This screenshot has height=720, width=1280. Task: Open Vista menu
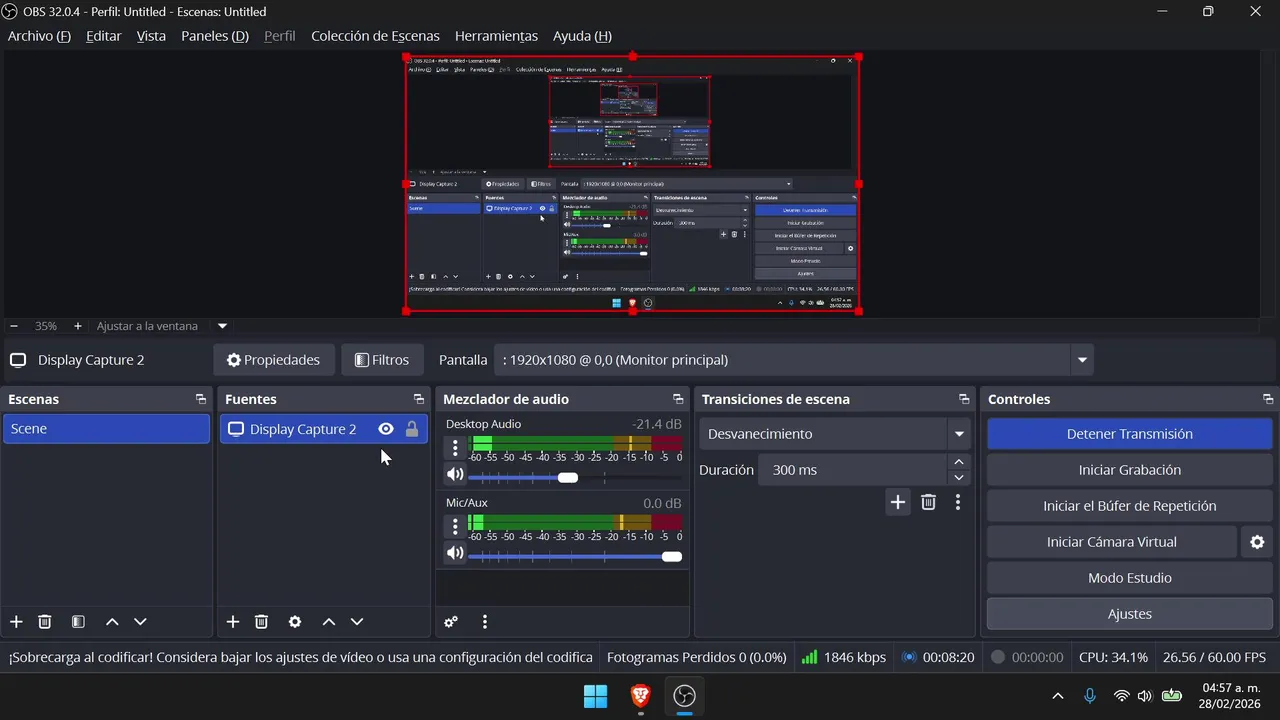point(151,36)
